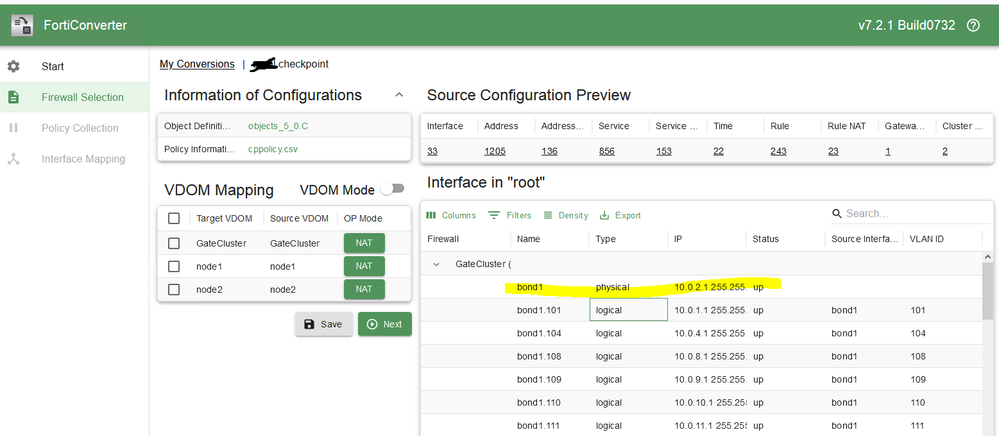The height and width of the screenshot is (436, 999).
Task: Click the Density button
Action: click(565, 215)
